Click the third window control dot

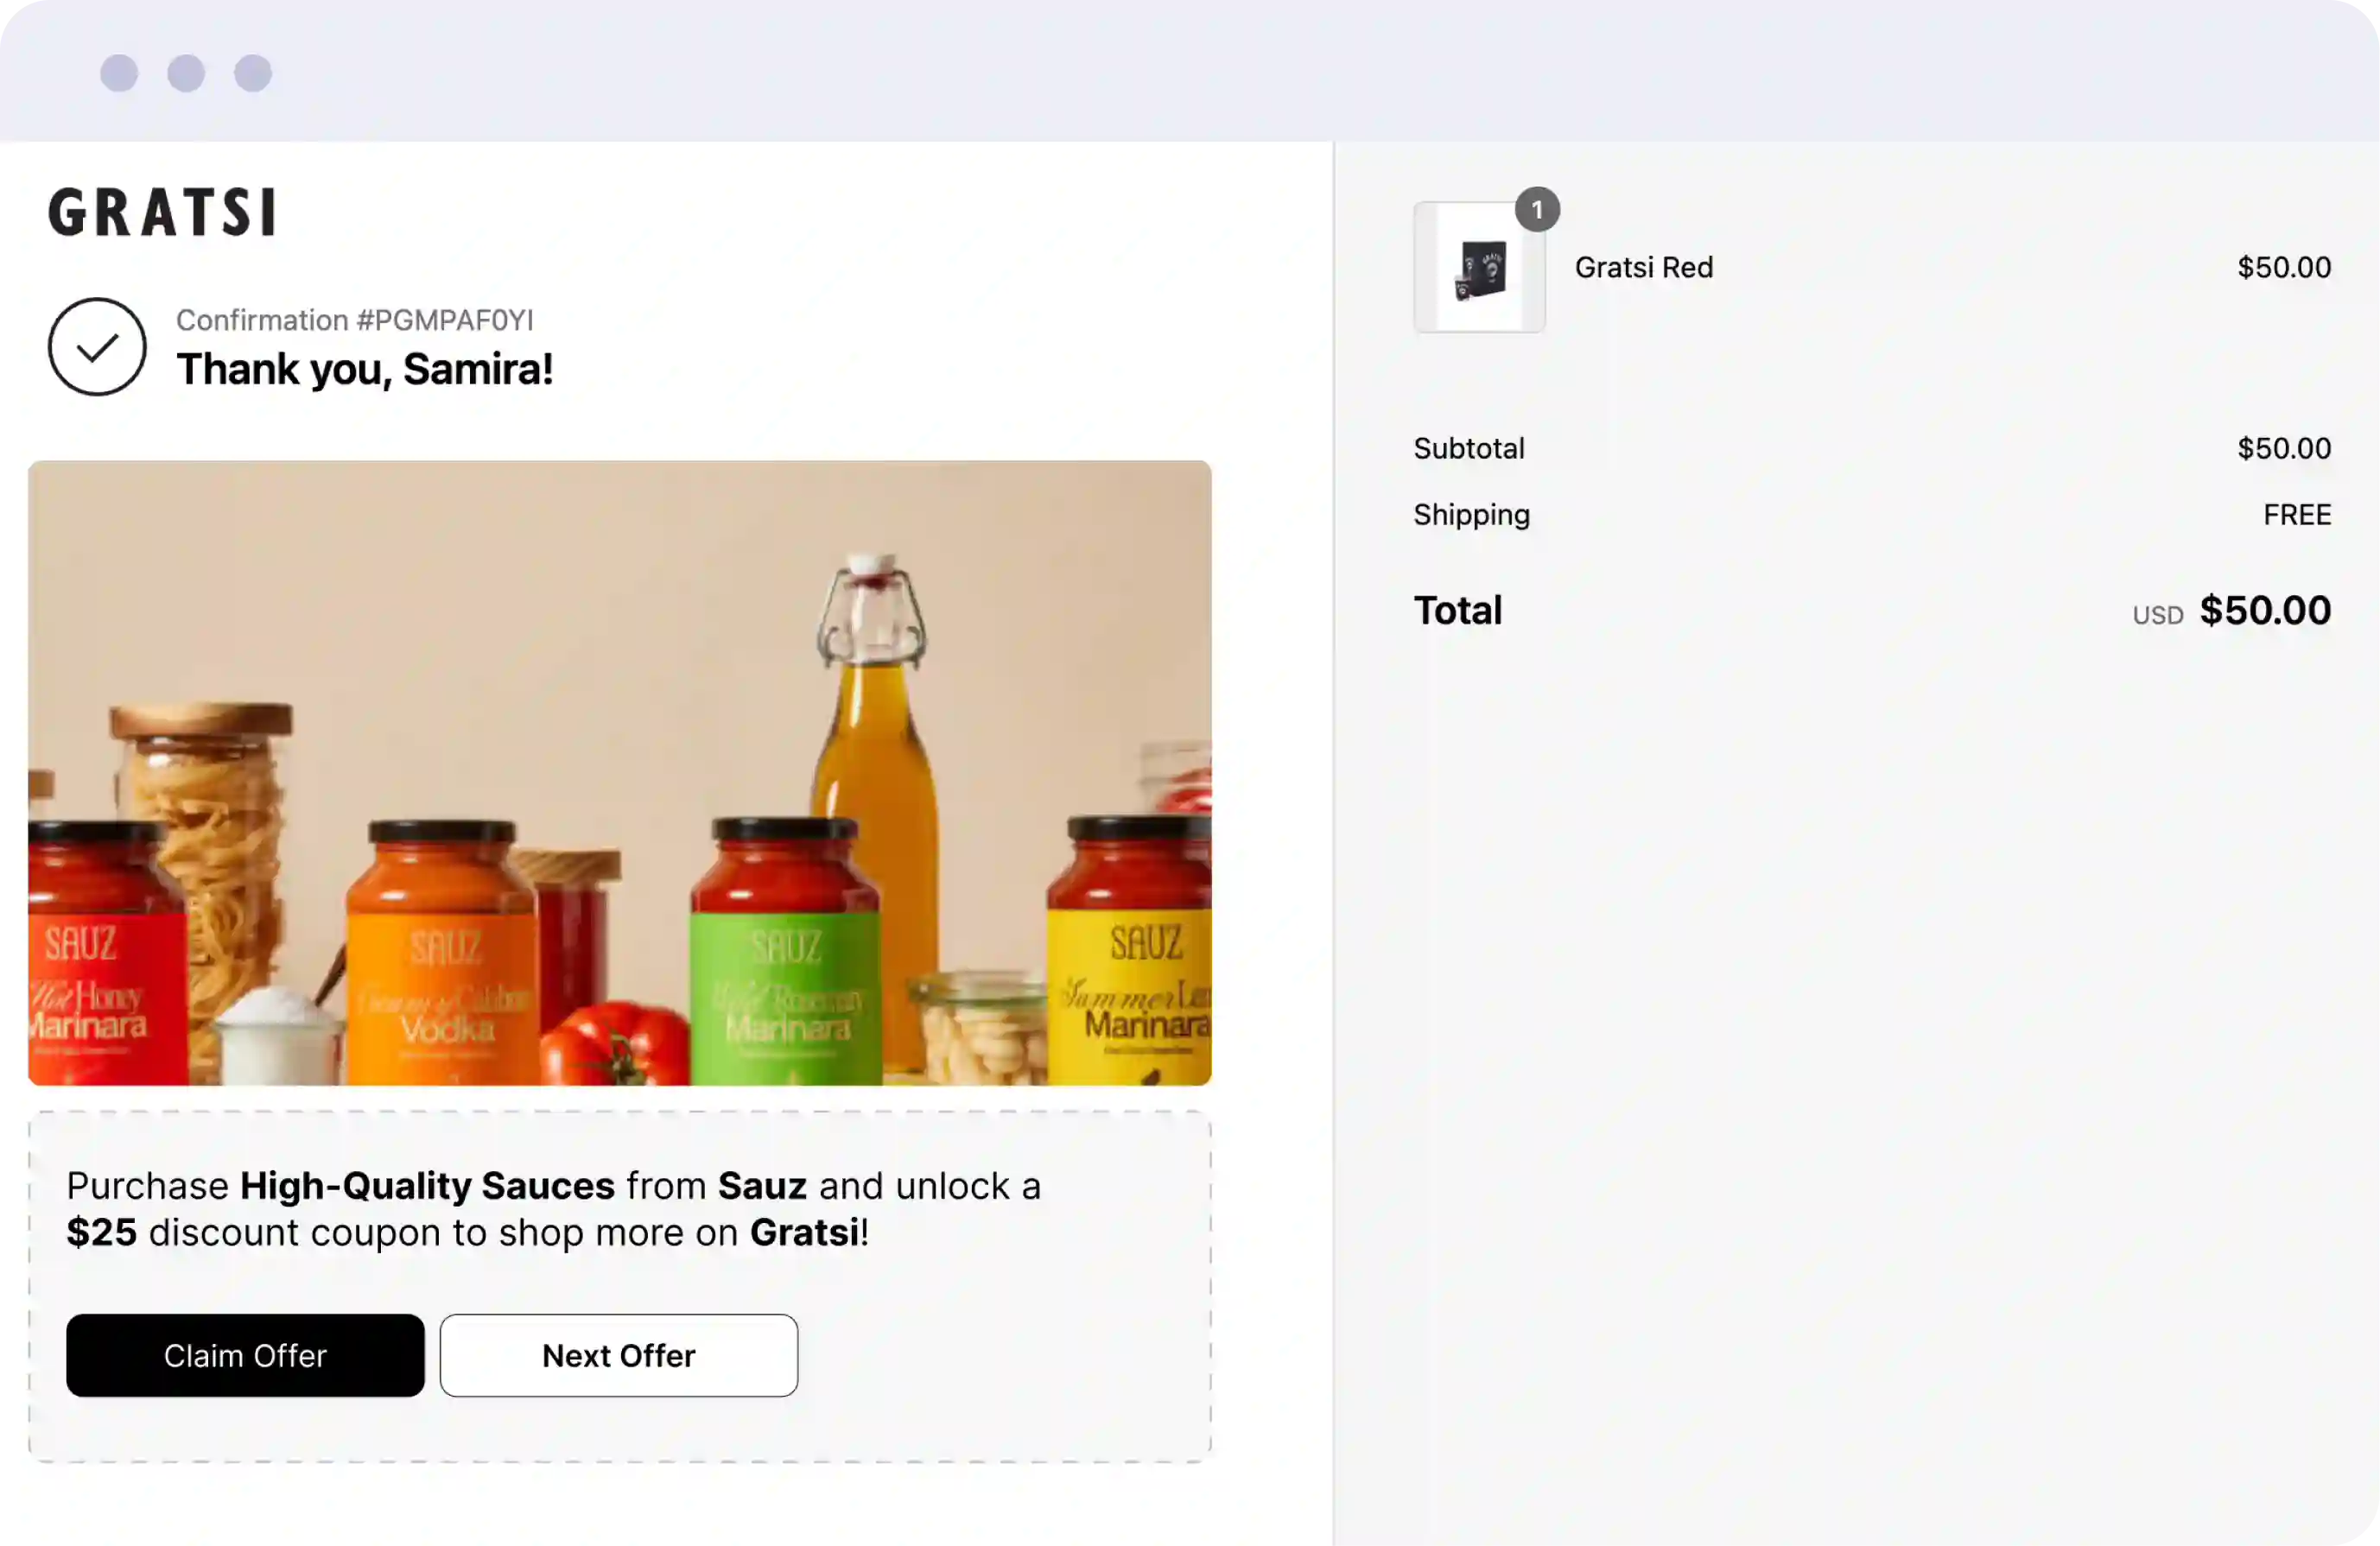[253, 73]
